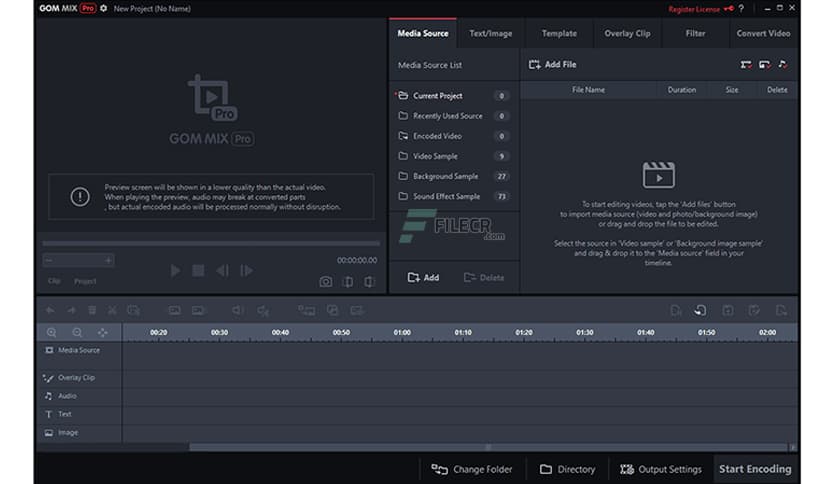Click the preview Stop button
Image resolution: width=836 pixels, height=484 pixels.
pos(198,271)
